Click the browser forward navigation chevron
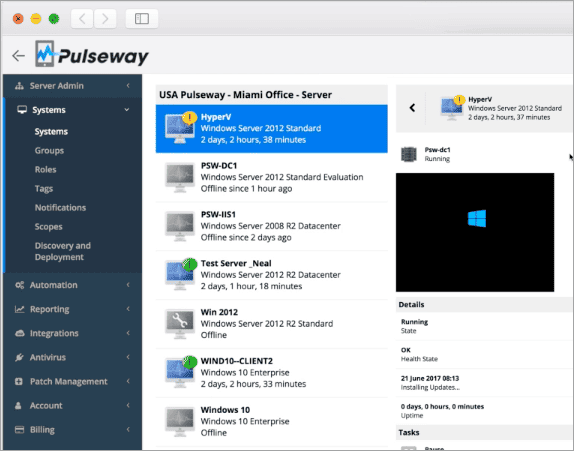574x451 pixels. point(105,19)
